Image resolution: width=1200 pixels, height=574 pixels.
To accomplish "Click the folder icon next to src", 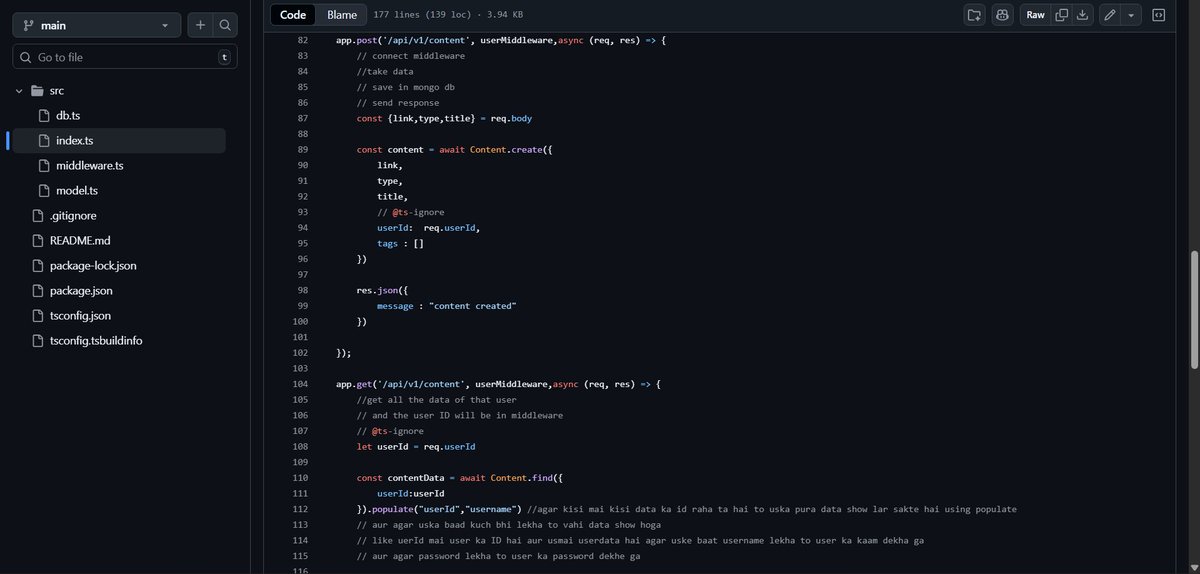I will click(x=37, y=91).
